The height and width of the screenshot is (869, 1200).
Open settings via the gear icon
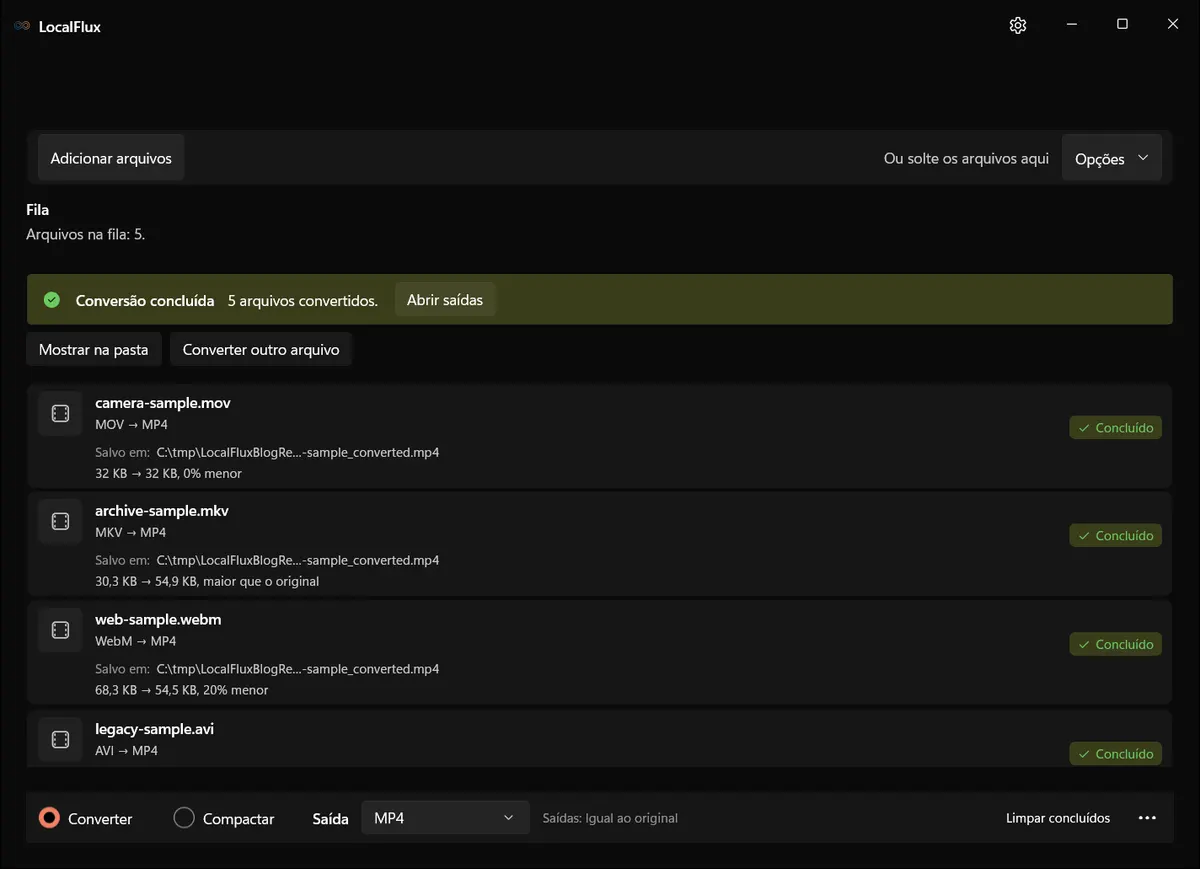pyautogui.click(x=1018, y=26)
